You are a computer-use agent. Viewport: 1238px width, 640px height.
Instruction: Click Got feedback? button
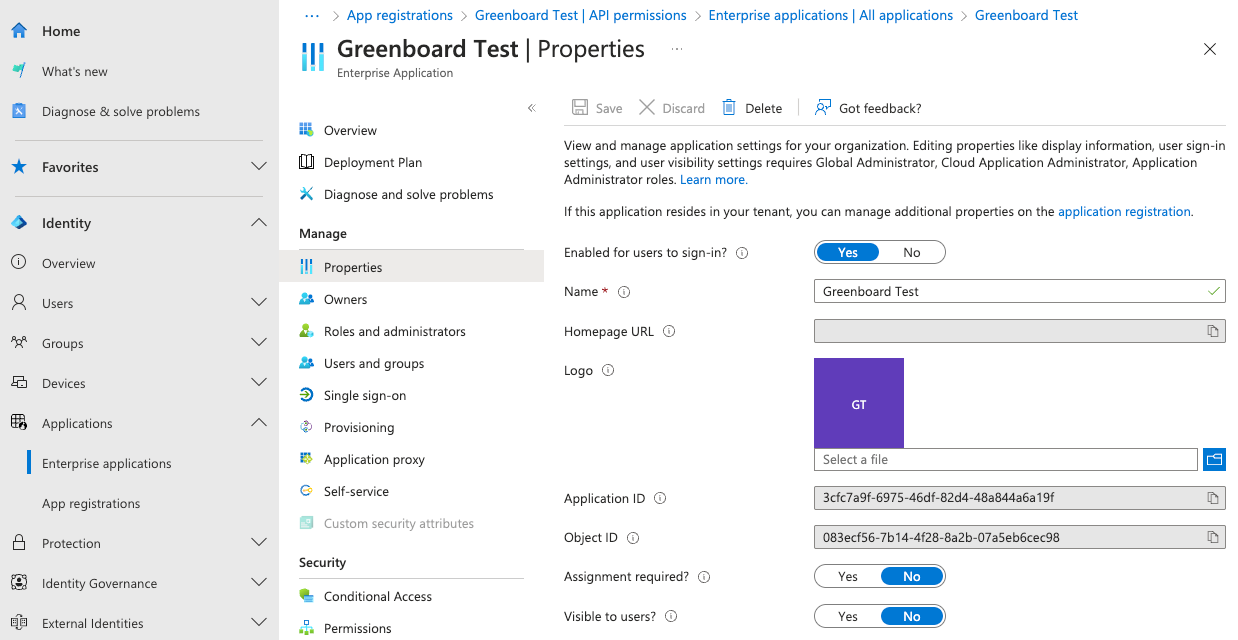868,108
